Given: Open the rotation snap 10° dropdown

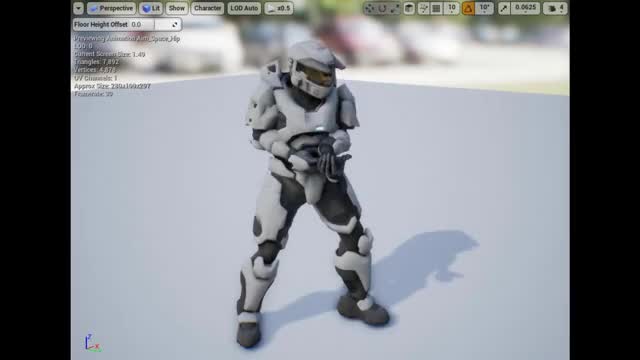Looking at the screenshot, I should pyautogui.click(x=484, y=9).
